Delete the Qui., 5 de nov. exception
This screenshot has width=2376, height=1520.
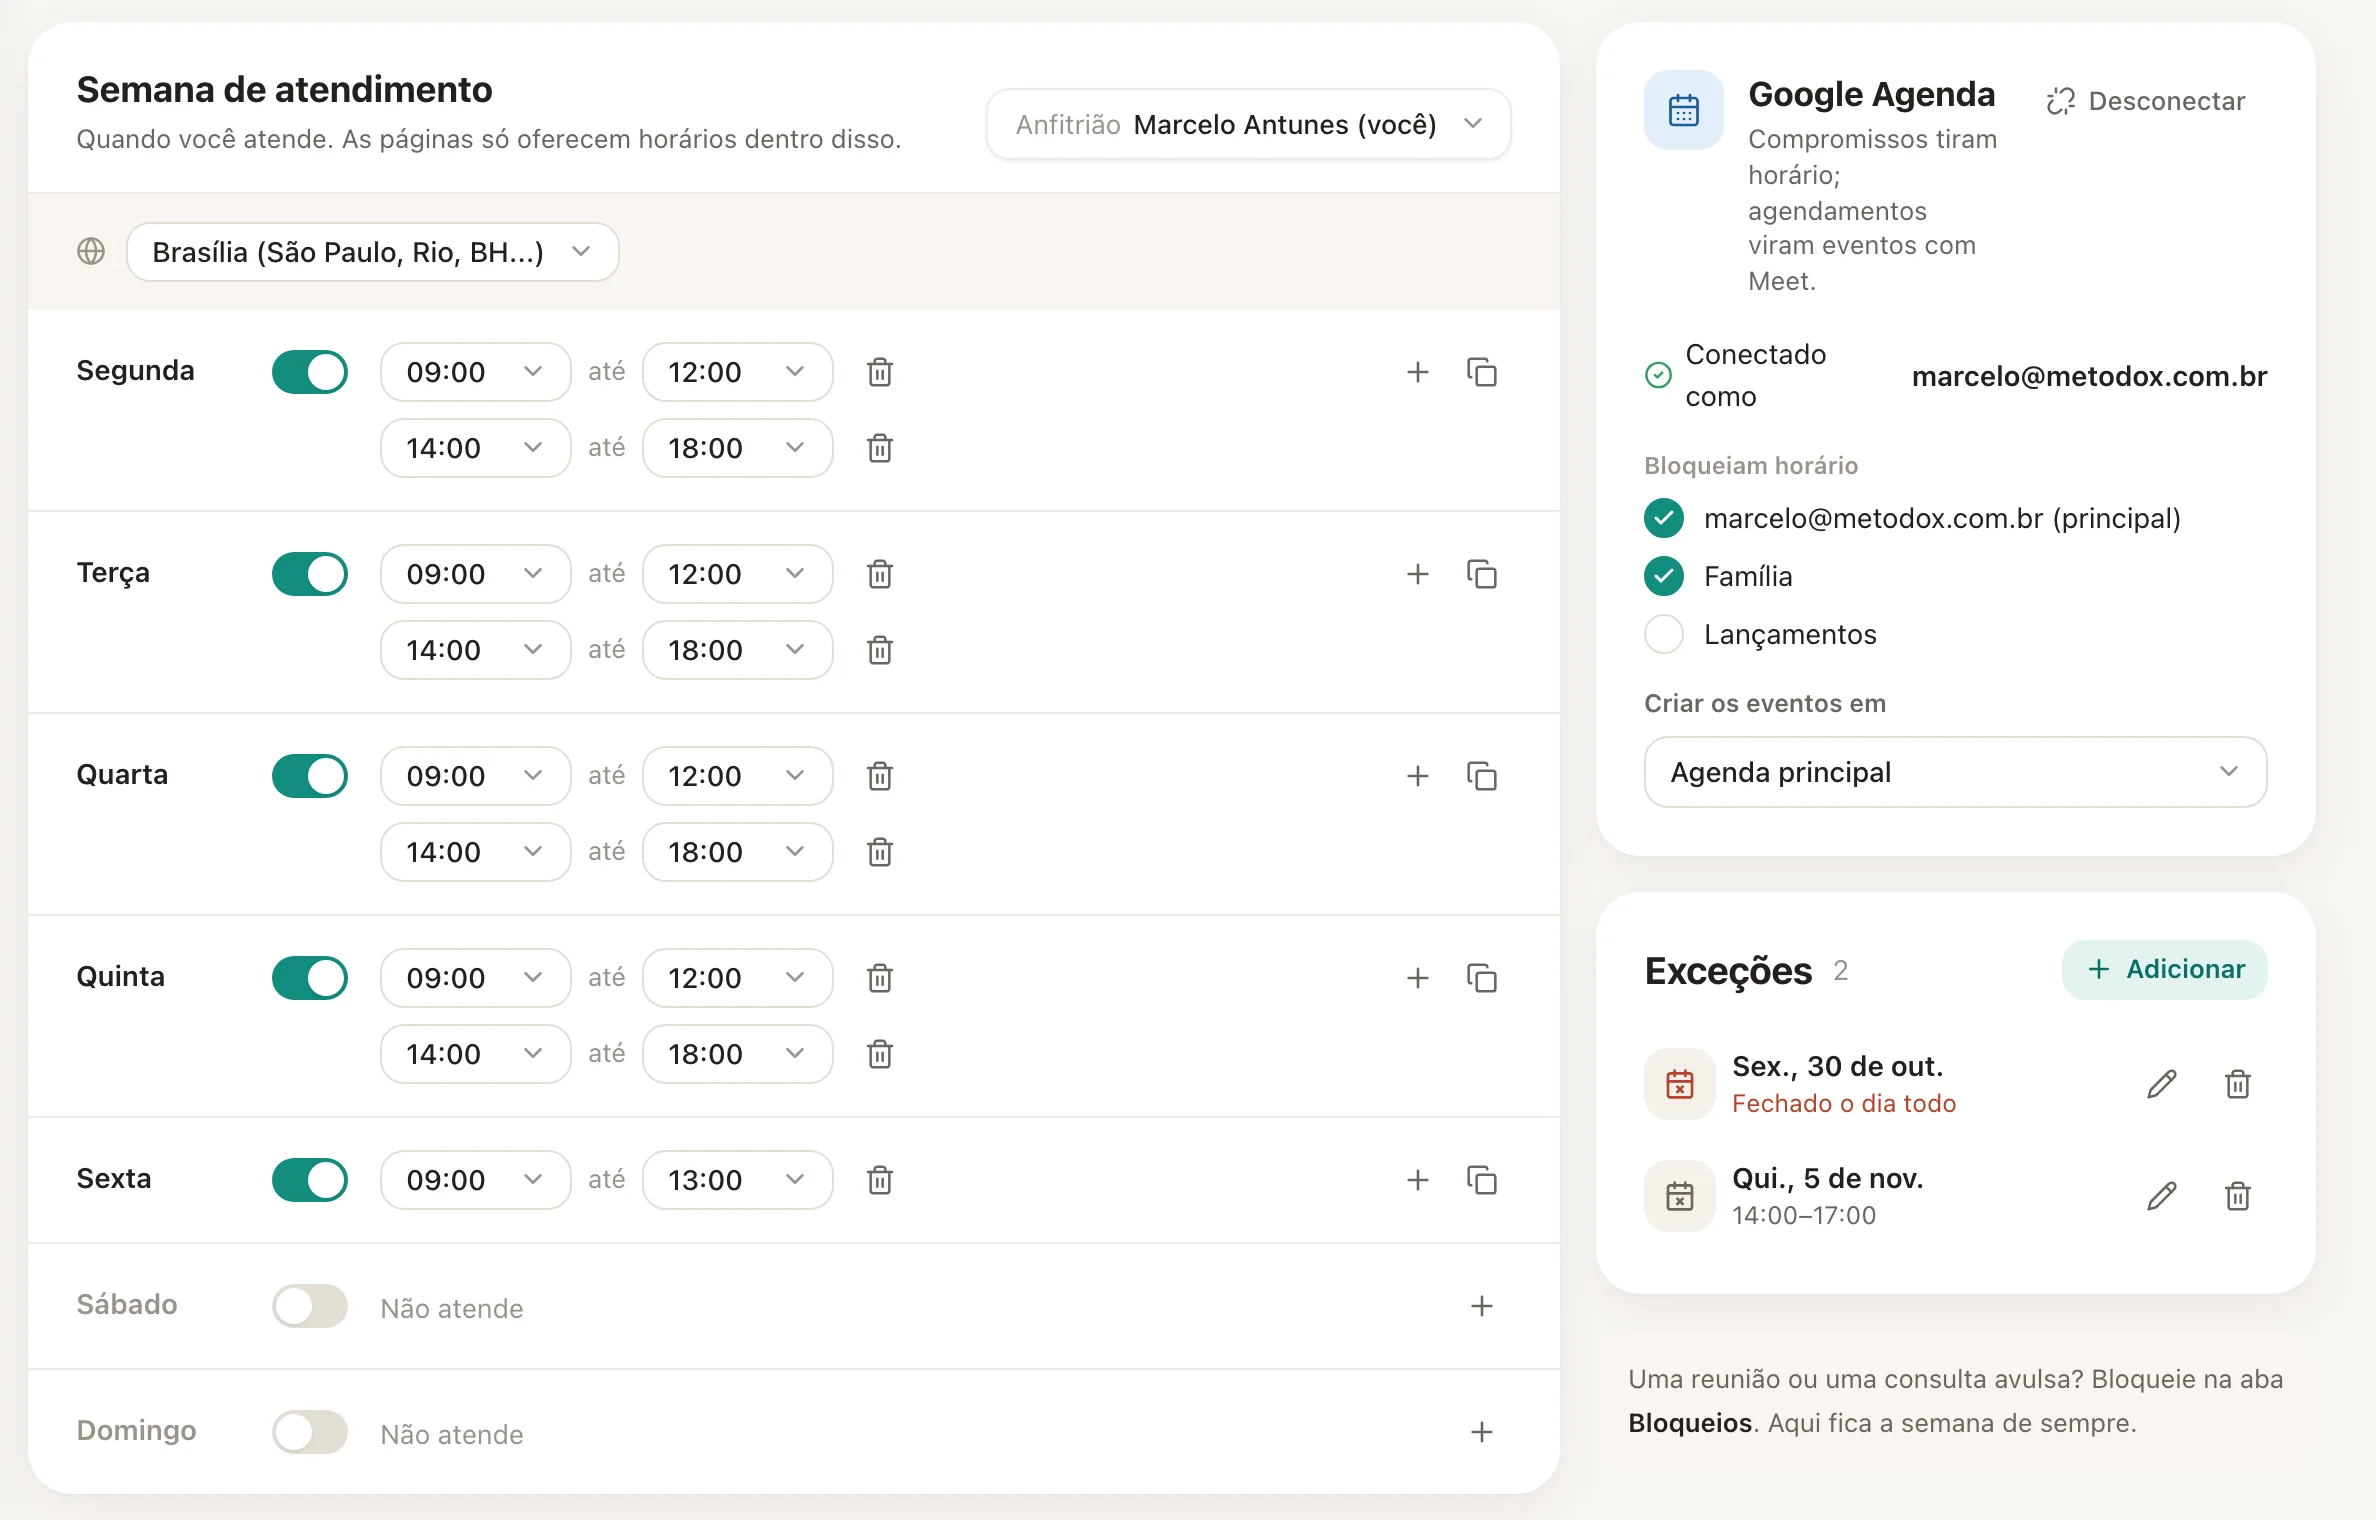tap(2238, 1196)
